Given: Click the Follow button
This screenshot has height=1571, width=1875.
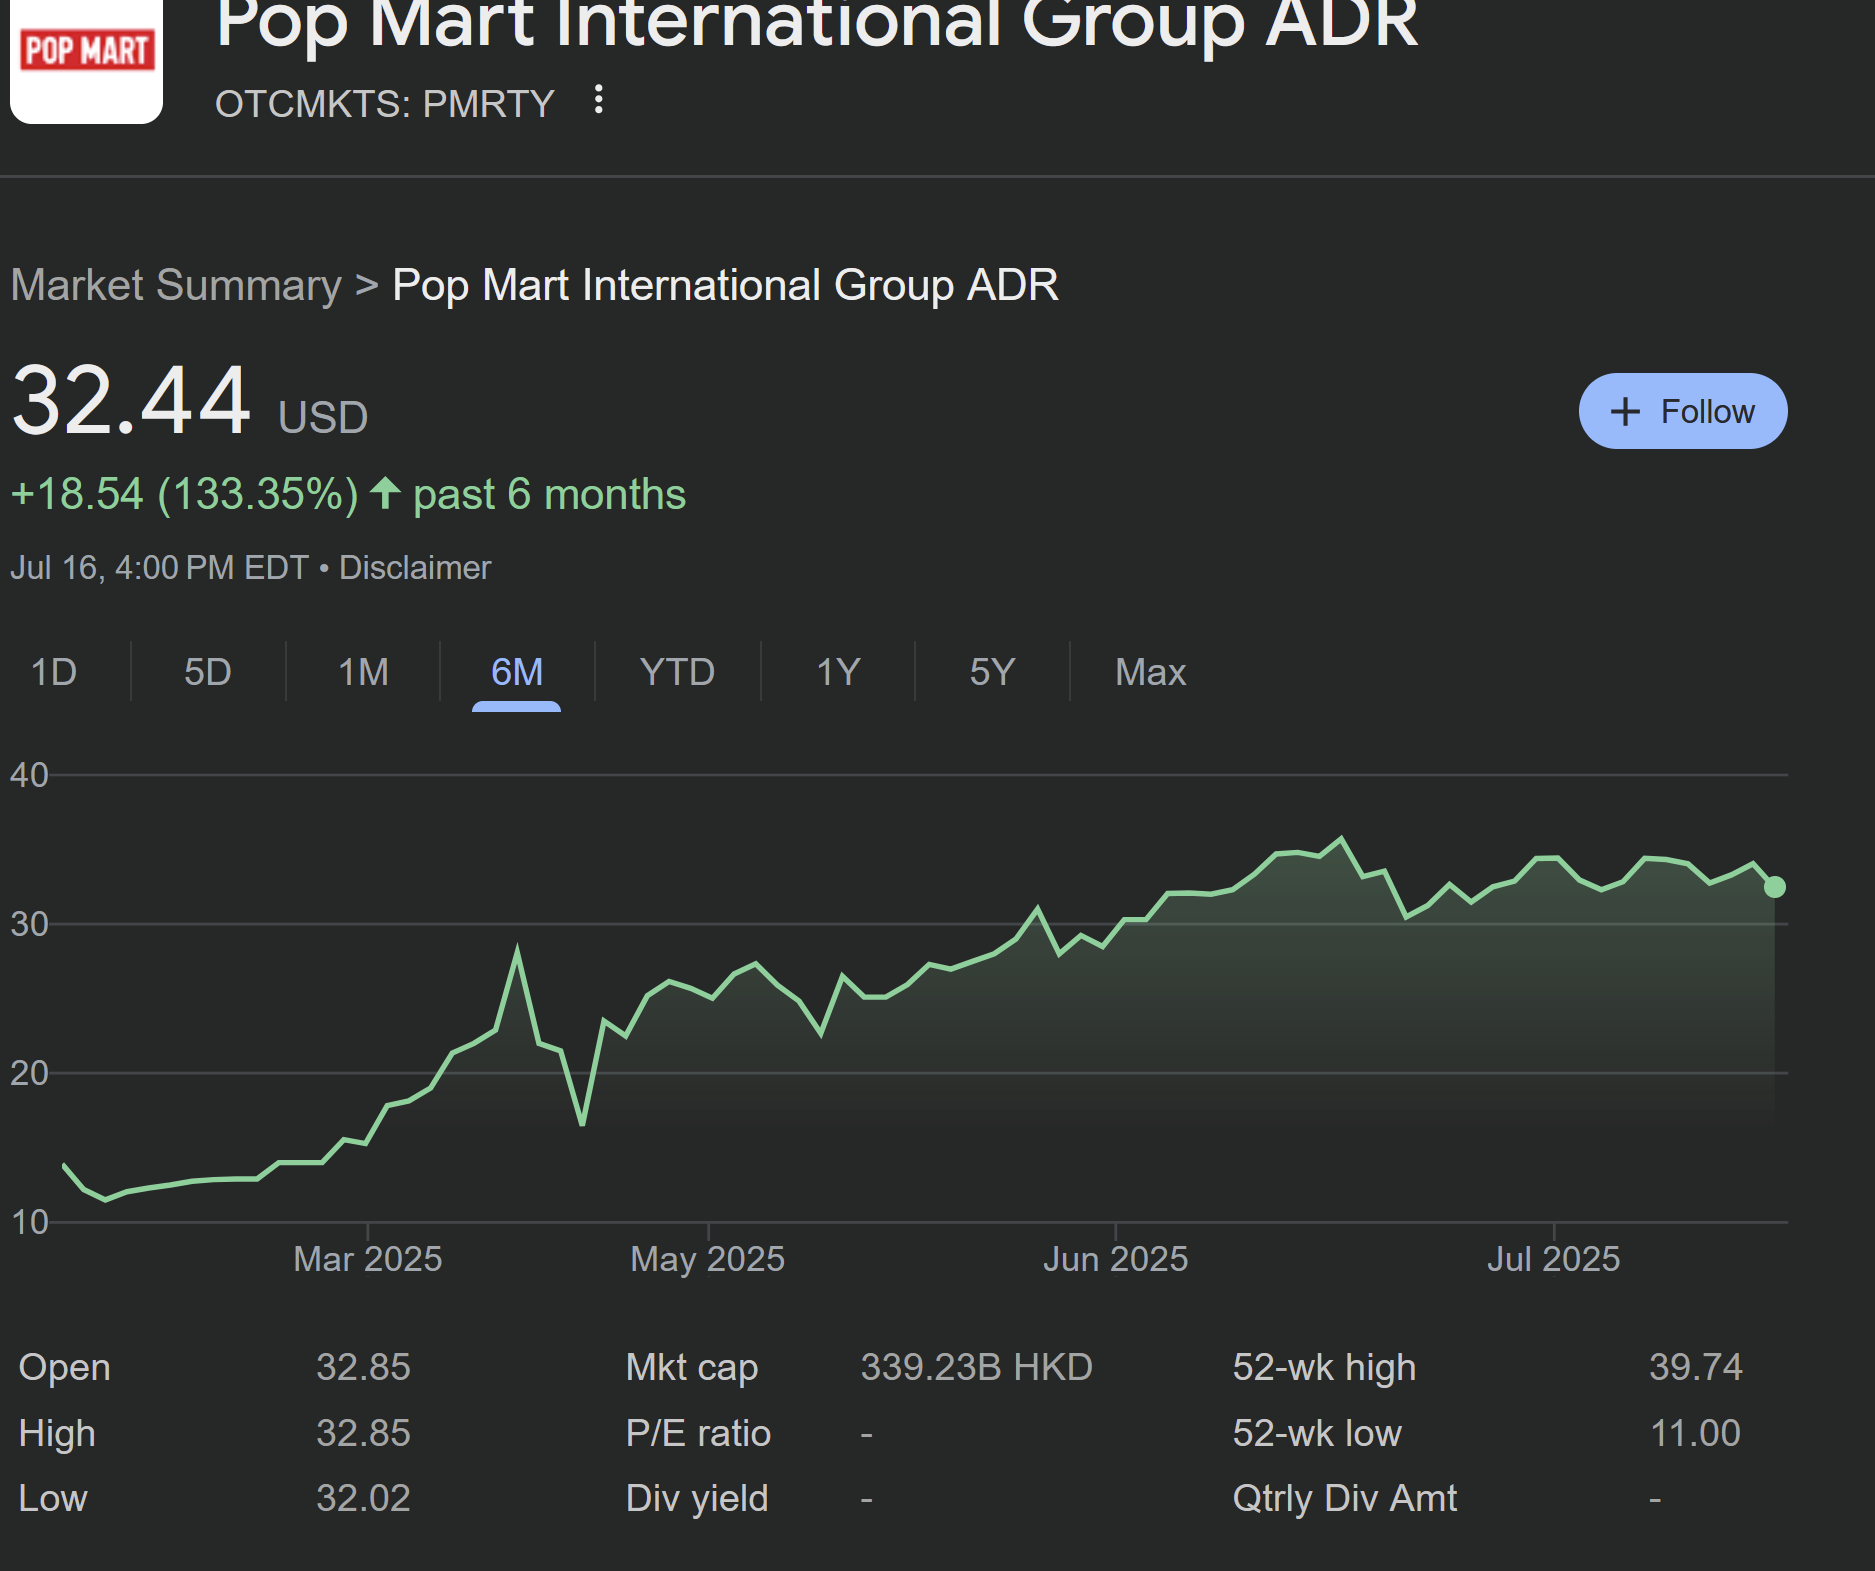Looking at the screenshot, I should pos(1683,411).
